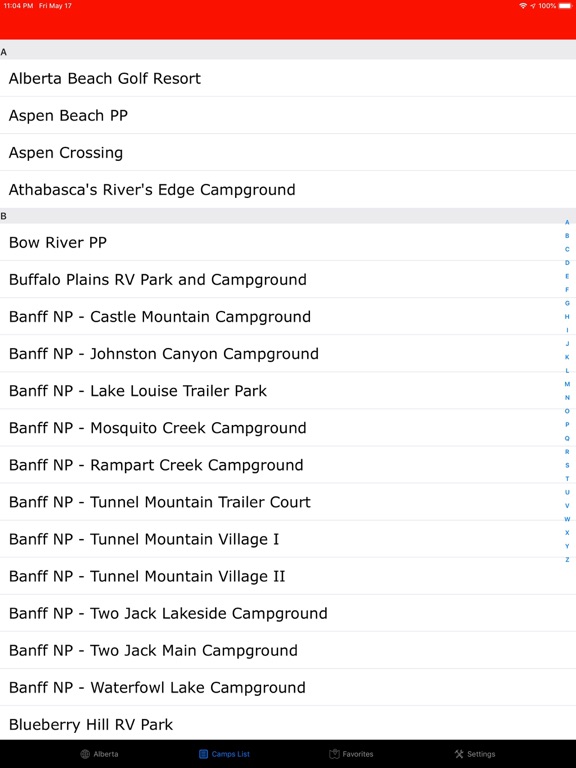Jump to letter U in index
Image resolution: width=576 pixels, height=768 pixels.
click(567, 492)
